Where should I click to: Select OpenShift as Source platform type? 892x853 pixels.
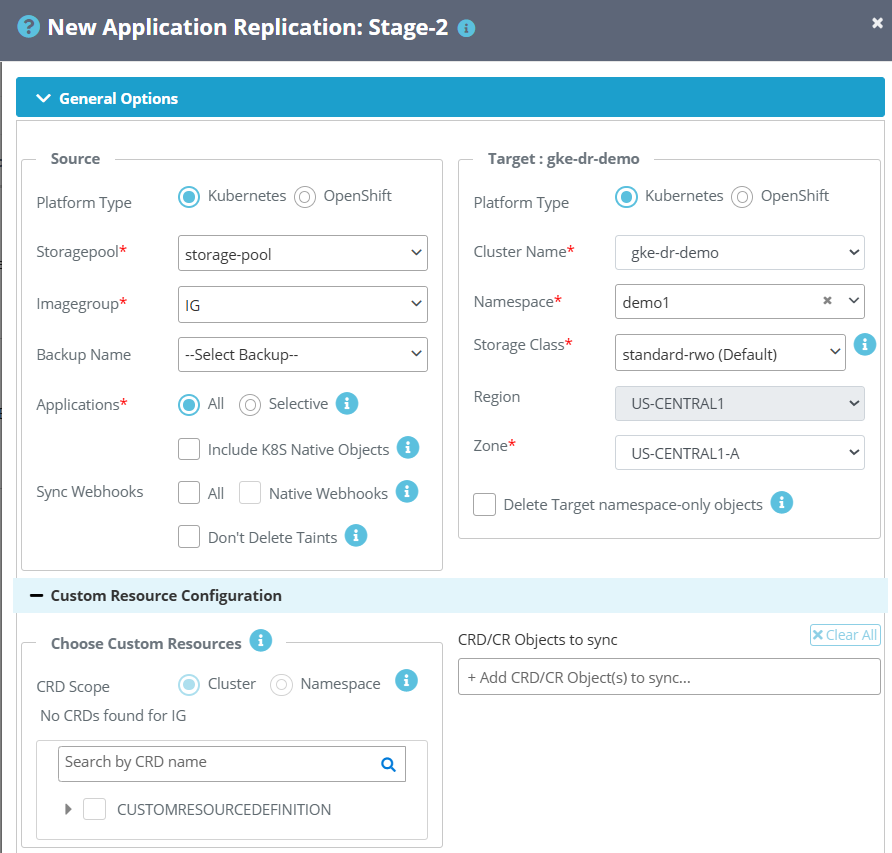click(305, 197)
